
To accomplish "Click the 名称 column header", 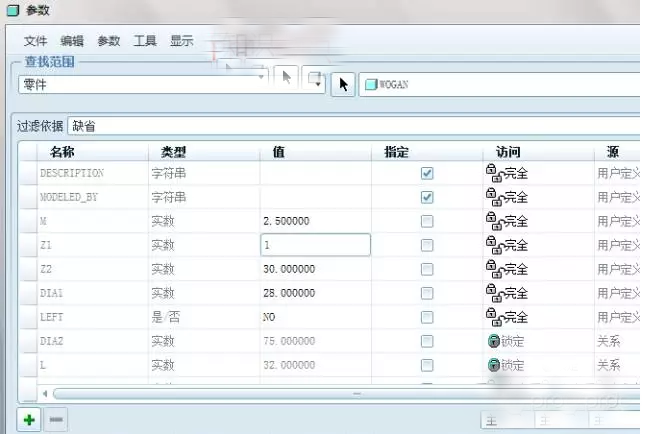I will 63,152.
